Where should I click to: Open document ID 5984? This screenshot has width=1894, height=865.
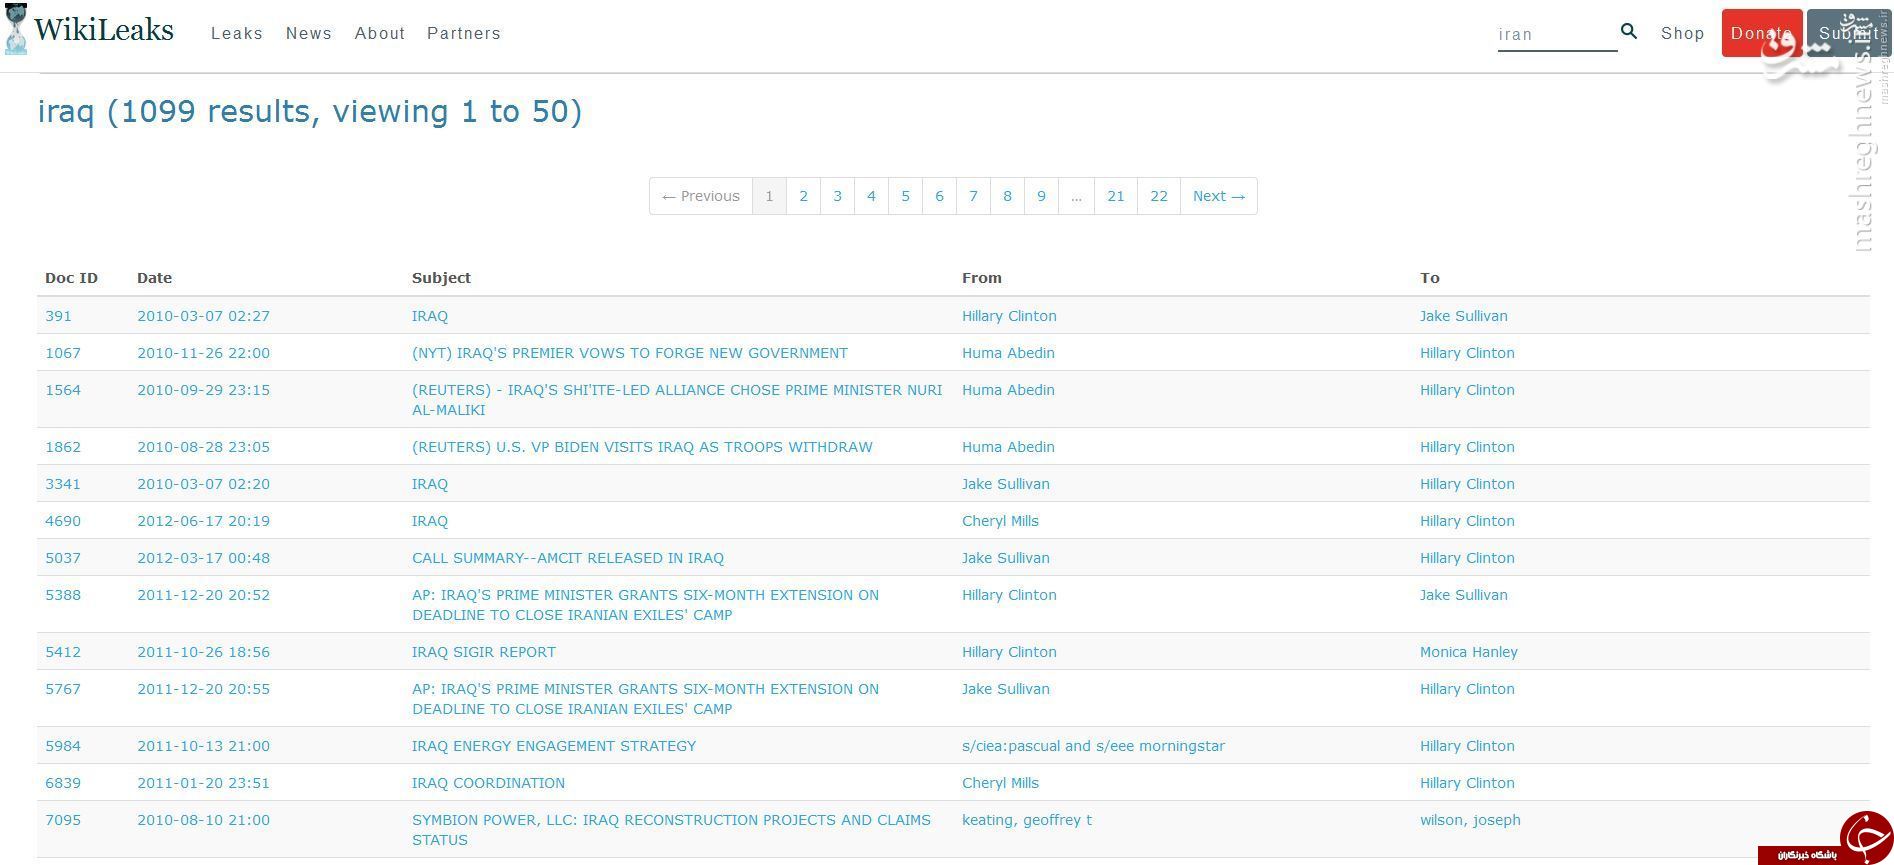63,746
